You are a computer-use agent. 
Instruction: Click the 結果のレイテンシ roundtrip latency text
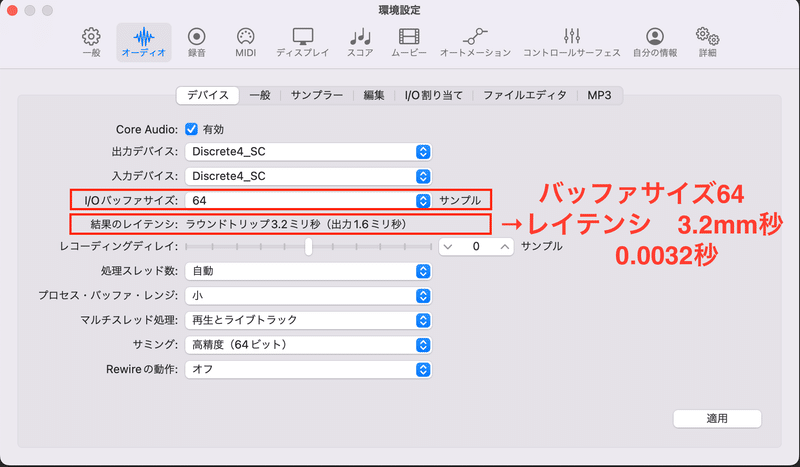tap(295, 224)
